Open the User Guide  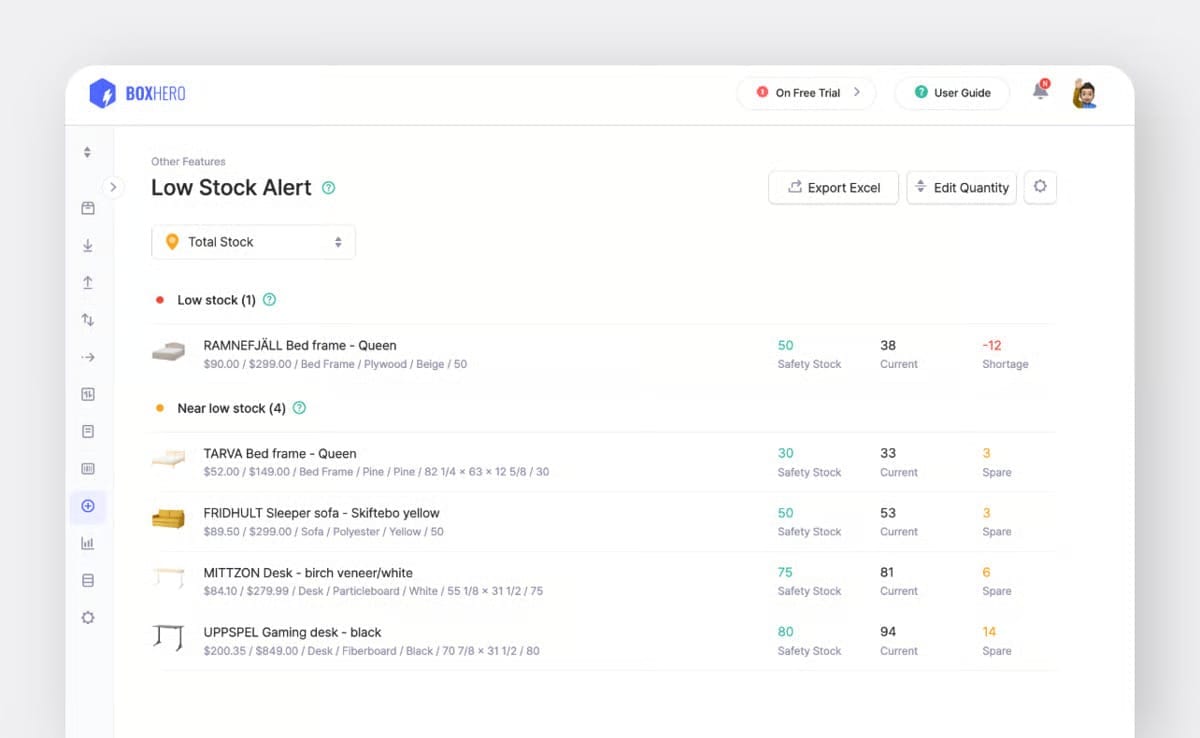coord(952,93)
